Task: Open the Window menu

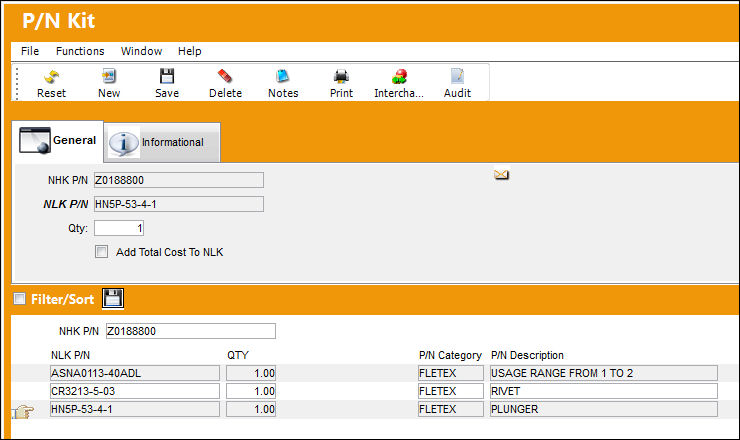Action: pyautogui.click(x=142, y=51)
